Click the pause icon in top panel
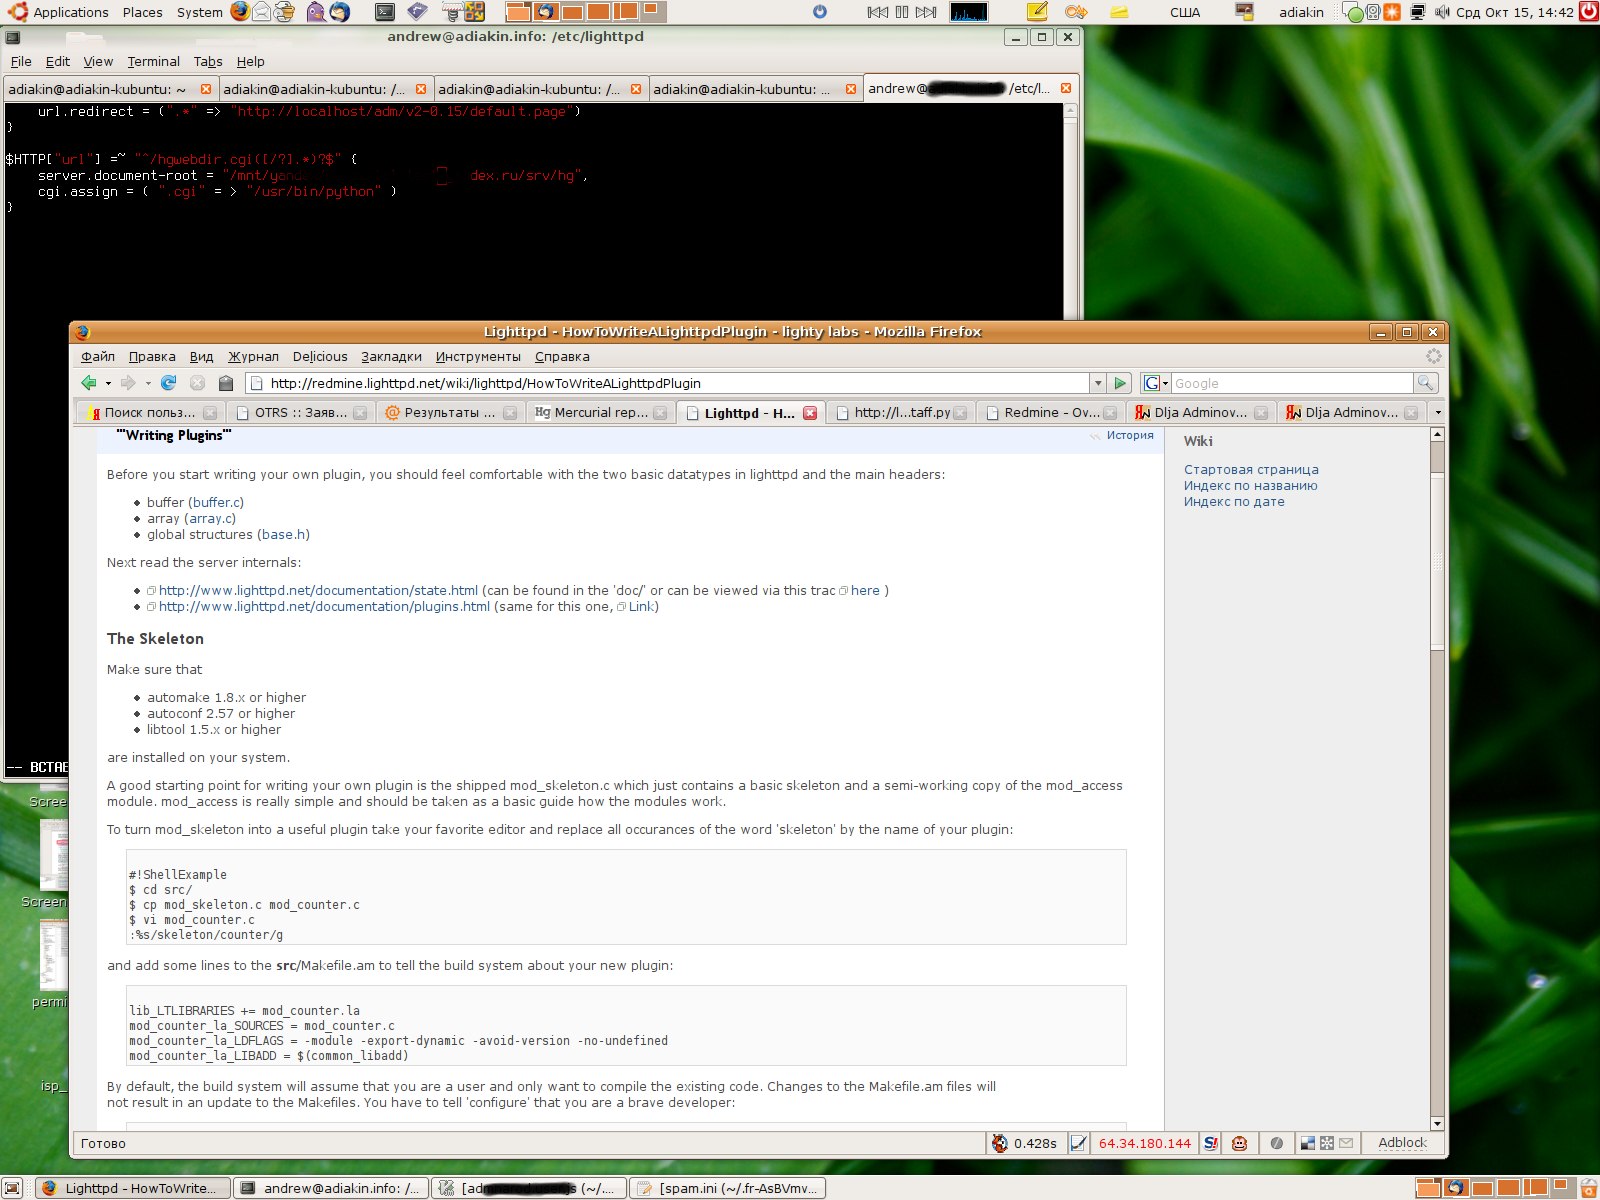Viewport: 1600px width, 1200px height. pyautogui.click(x=902, y=12)
